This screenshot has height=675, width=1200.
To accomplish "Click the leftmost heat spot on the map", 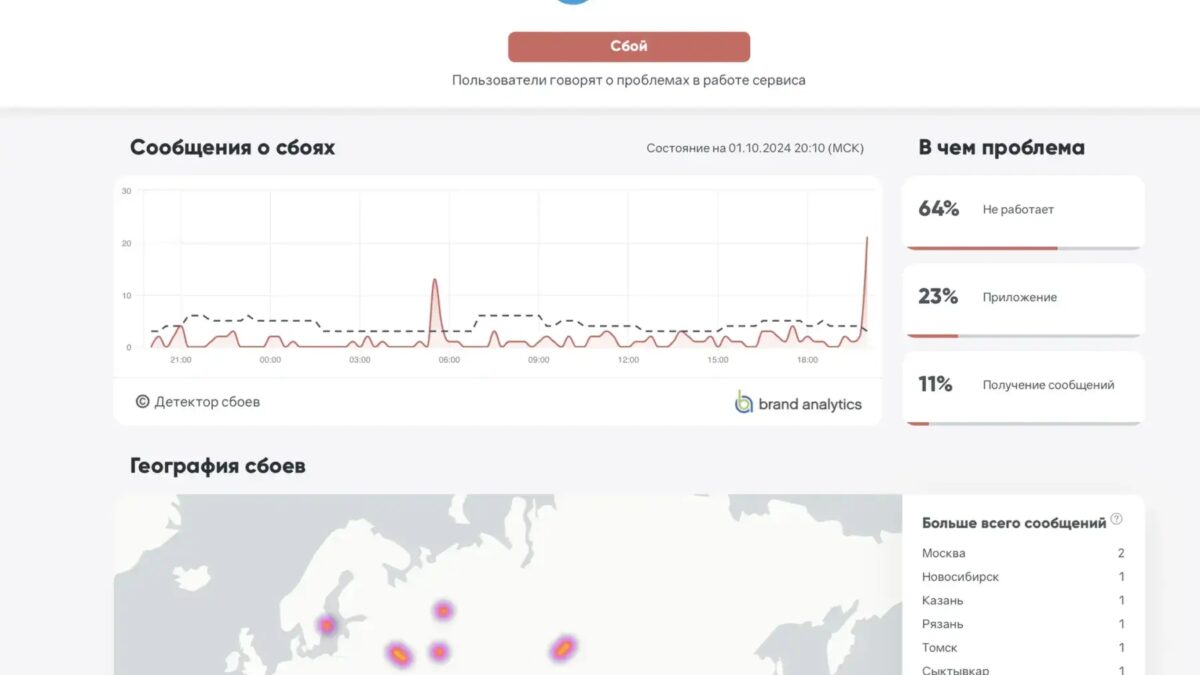I will 327,625.
